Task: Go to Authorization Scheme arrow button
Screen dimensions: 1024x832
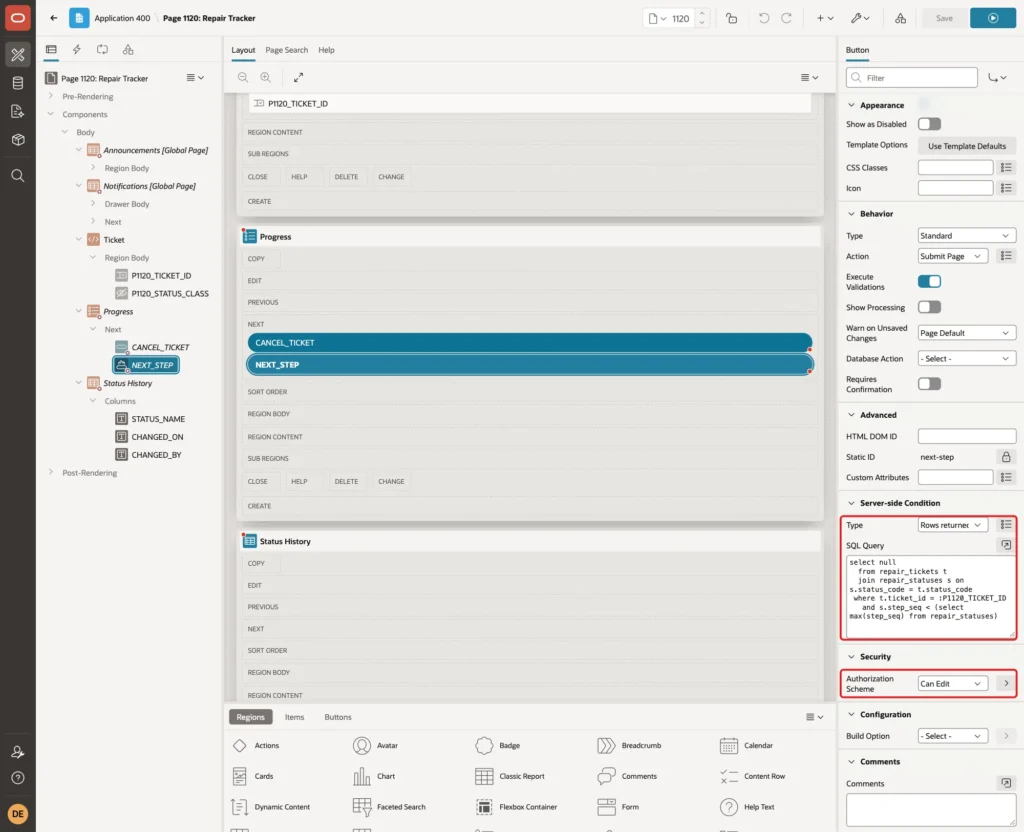Action: tap(1006, 684)
